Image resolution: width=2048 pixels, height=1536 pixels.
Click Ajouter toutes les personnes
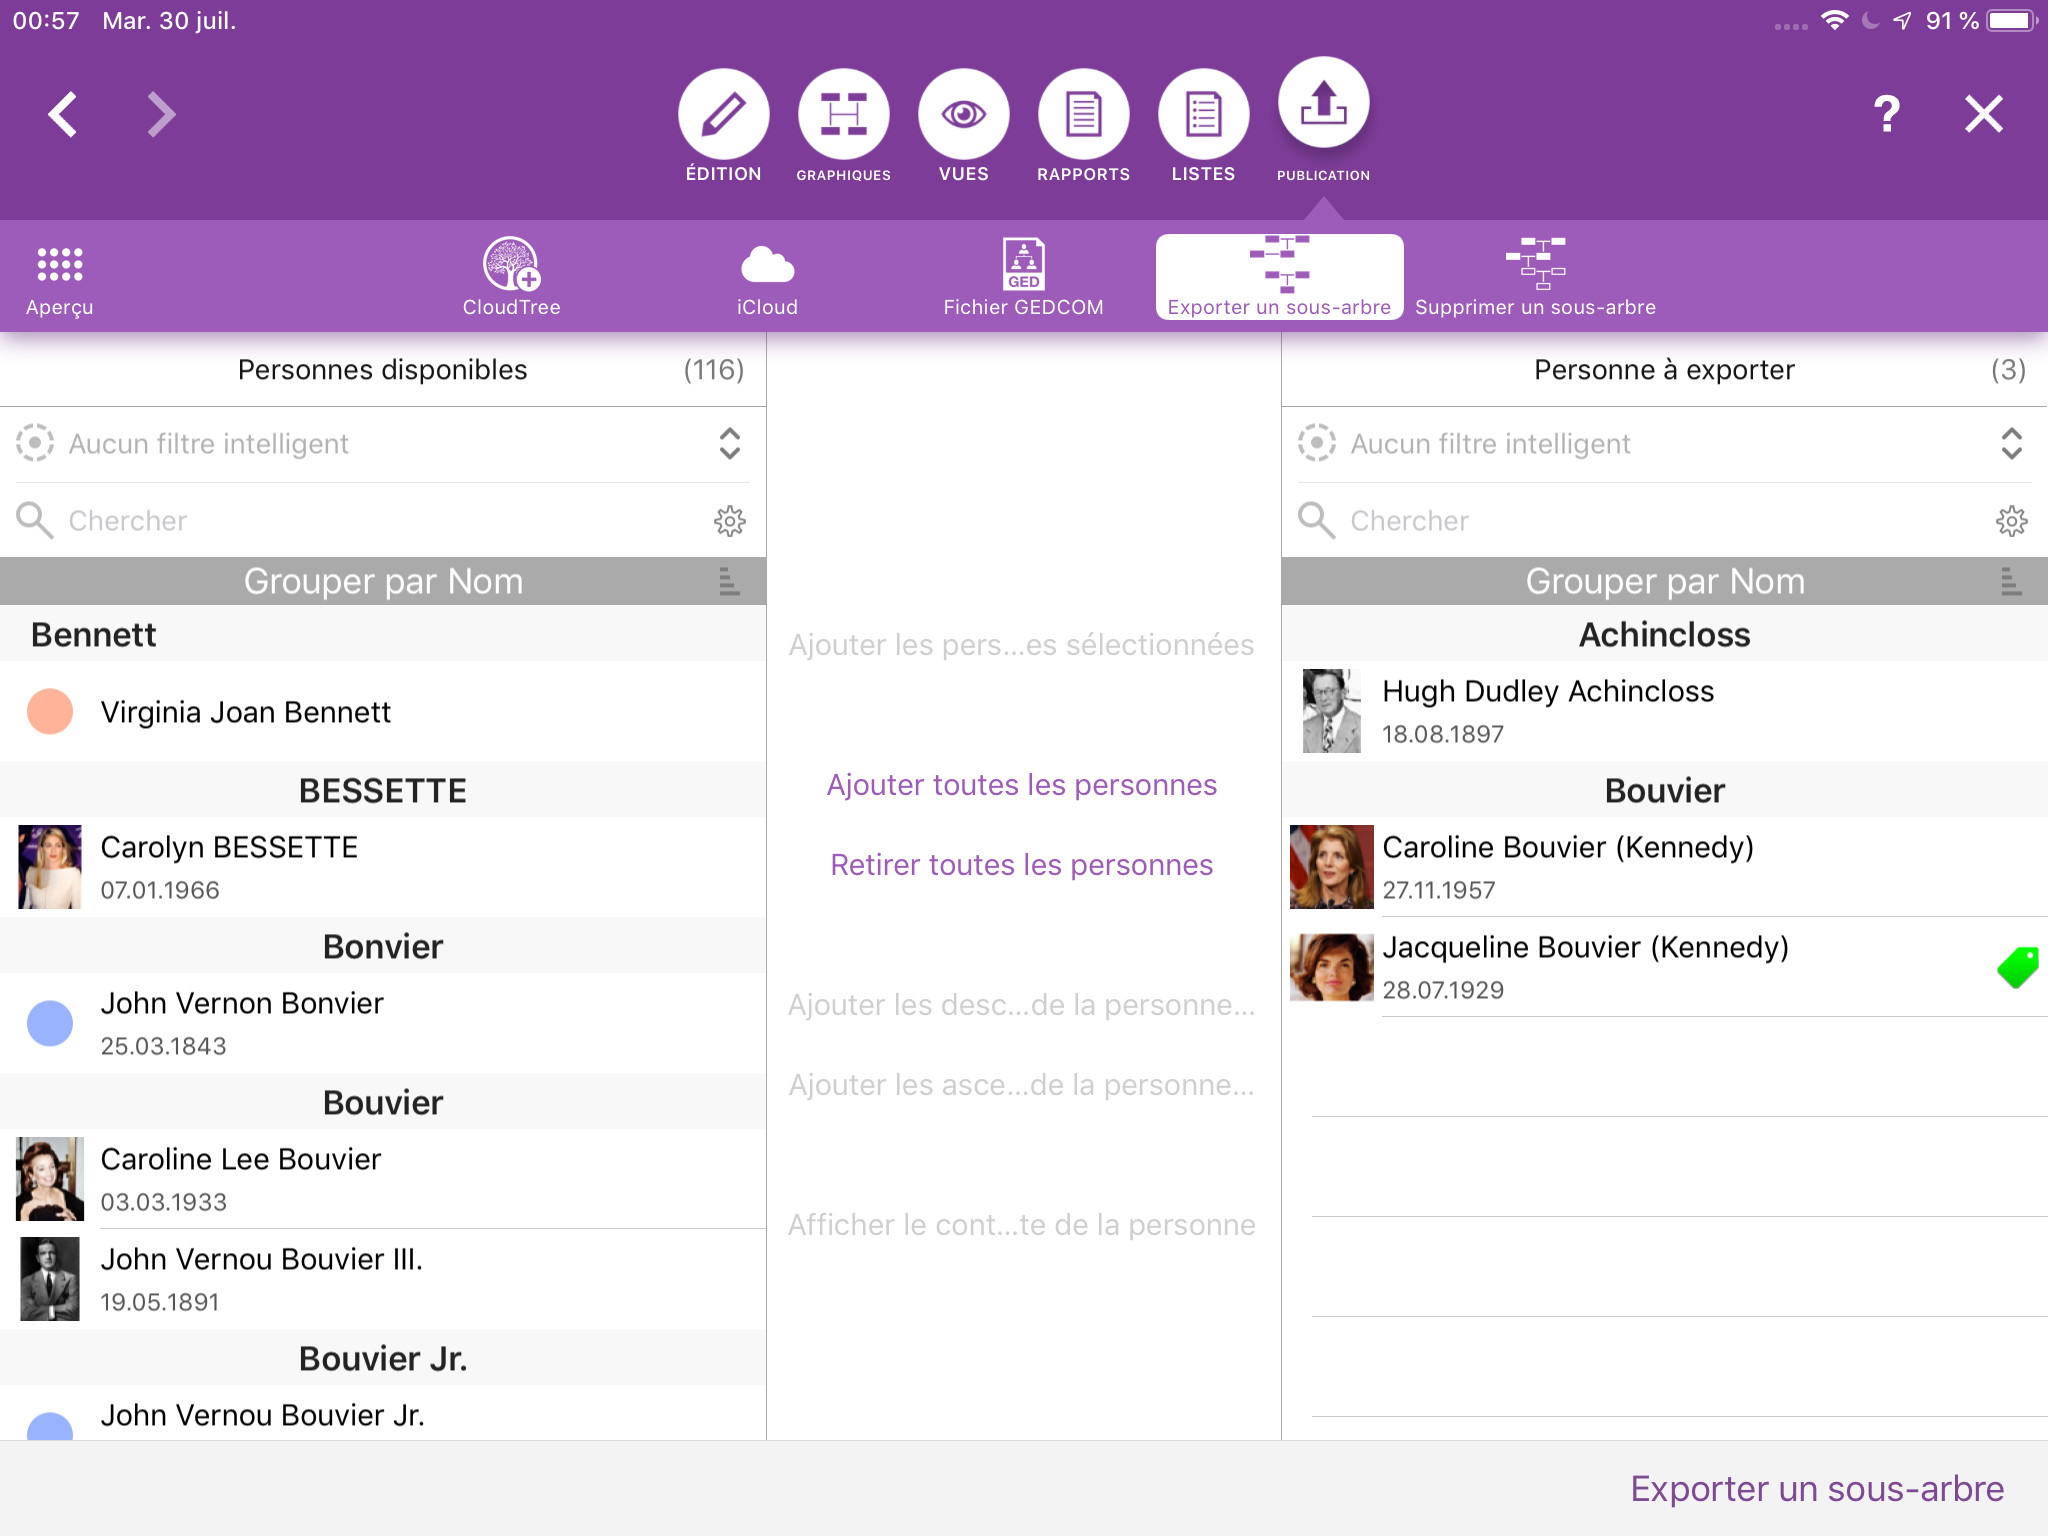[1021, 785]
